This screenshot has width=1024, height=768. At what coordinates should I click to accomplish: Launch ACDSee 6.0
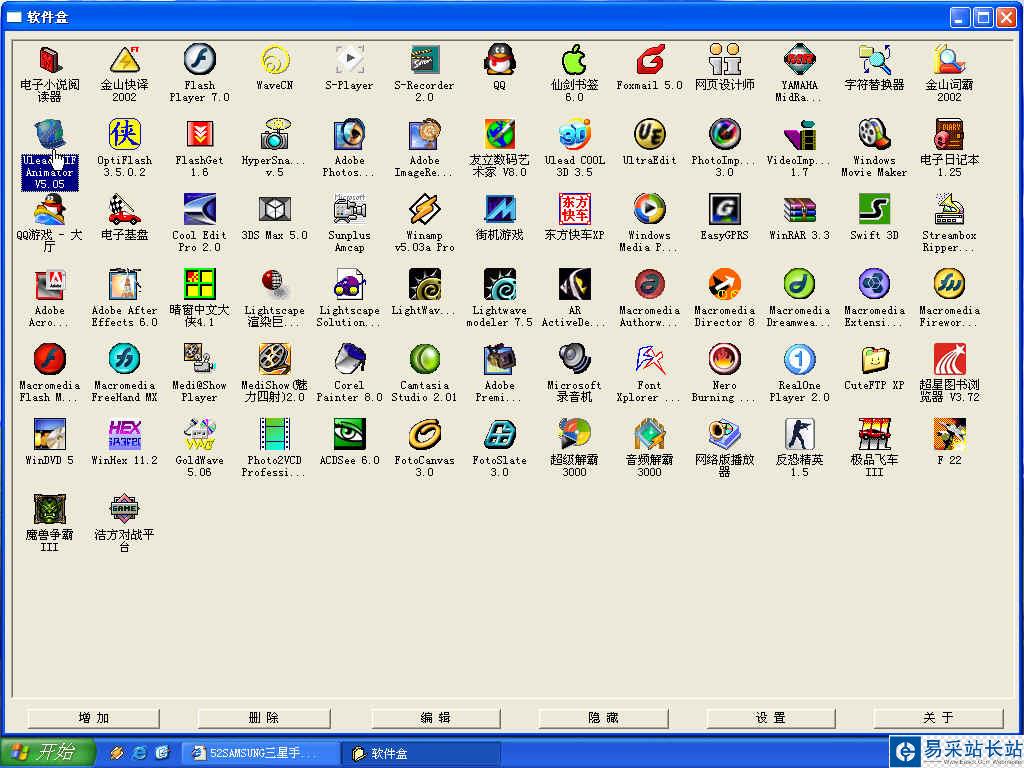tap(349, 434)
